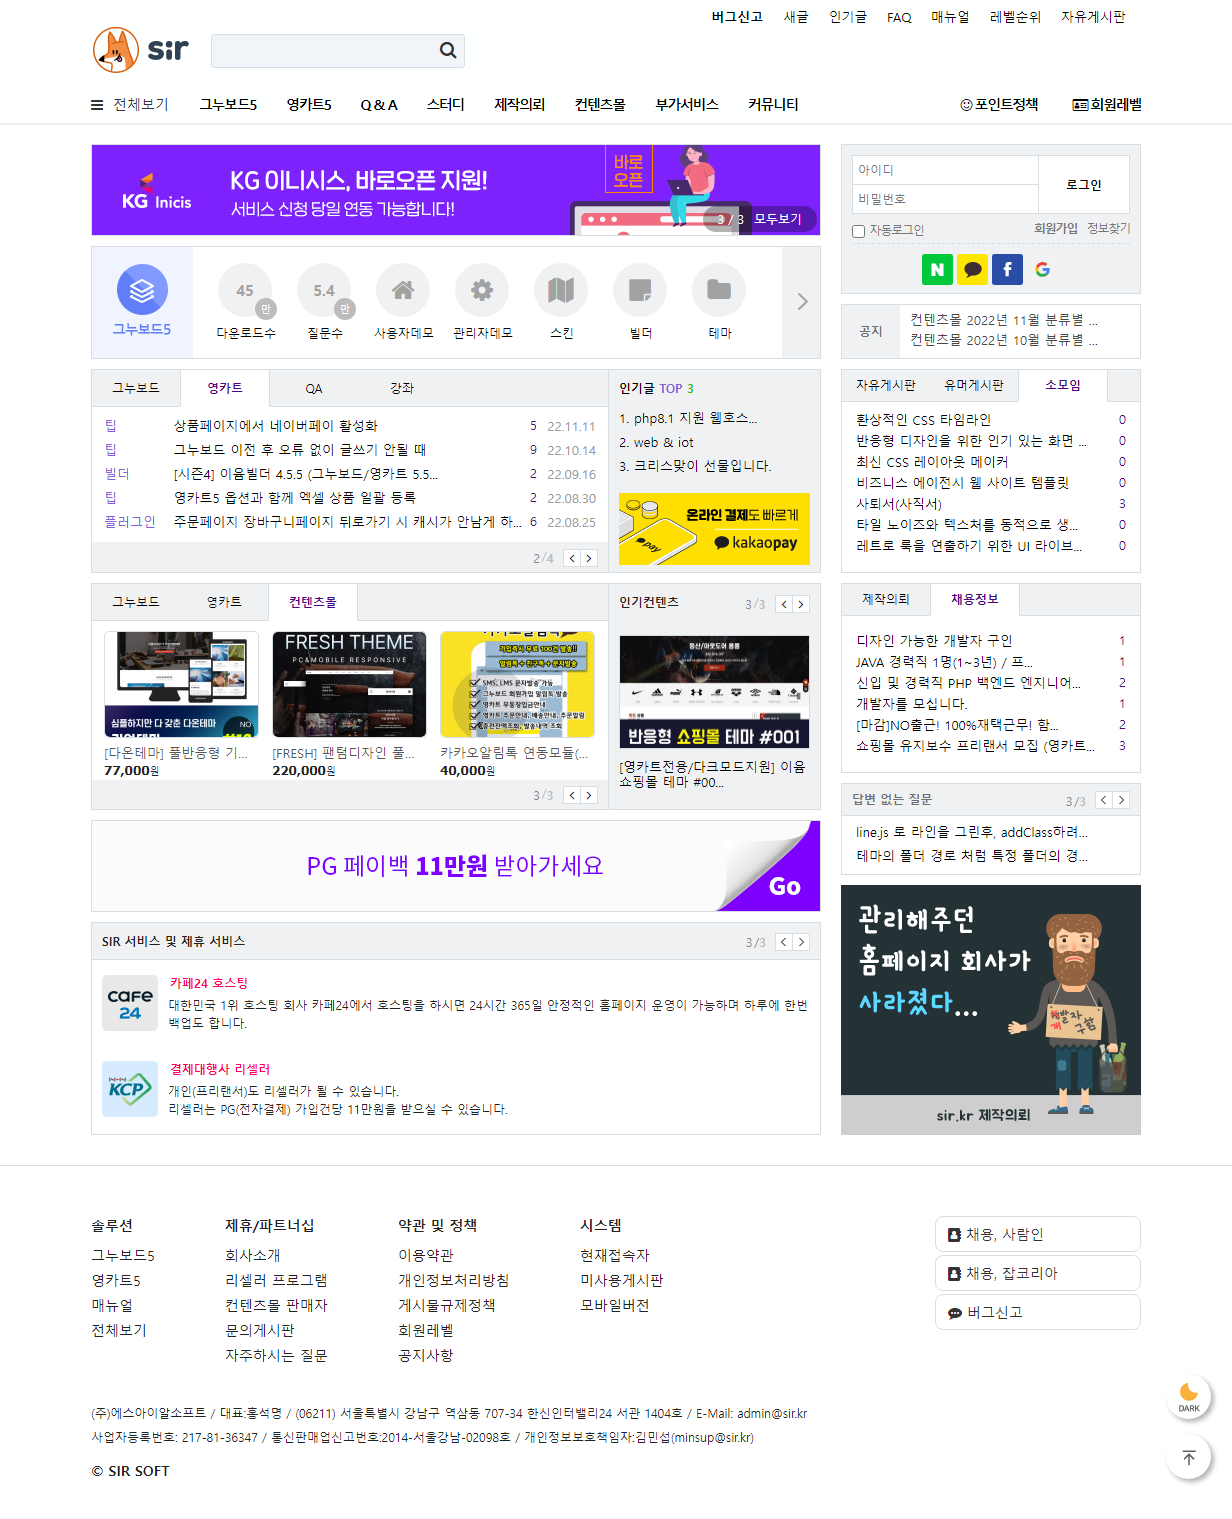Screen dimensions: 1232x1519
Task: Show next 답변 없는 질문 page
Action: (x=1121, y=800)
